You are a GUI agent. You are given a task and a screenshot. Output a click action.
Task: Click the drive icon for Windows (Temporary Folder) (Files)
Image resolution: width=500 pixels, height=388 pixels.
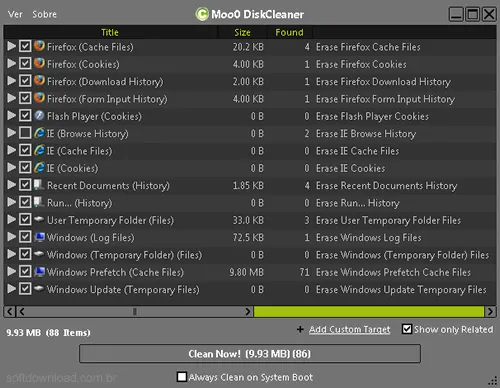(39, 254)
